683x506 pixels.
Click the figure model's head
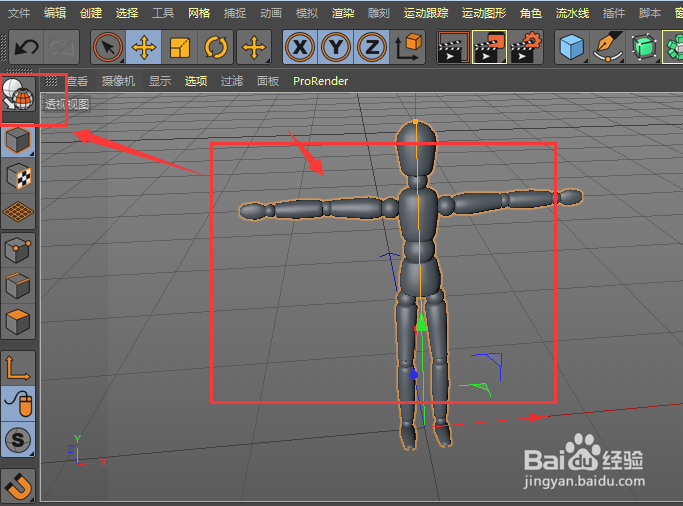tap(416, 148)
